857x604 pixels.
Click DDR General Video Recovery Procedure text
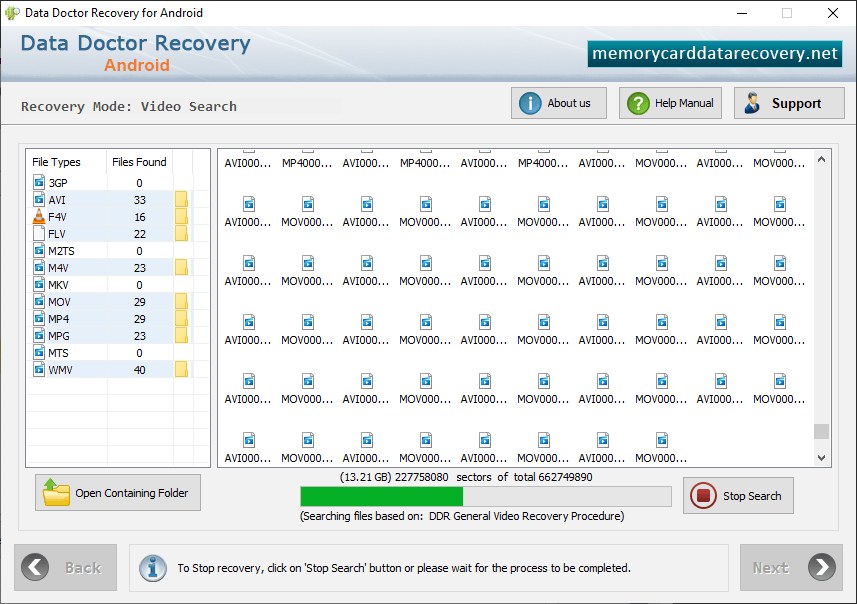click(x=526, y=516)
